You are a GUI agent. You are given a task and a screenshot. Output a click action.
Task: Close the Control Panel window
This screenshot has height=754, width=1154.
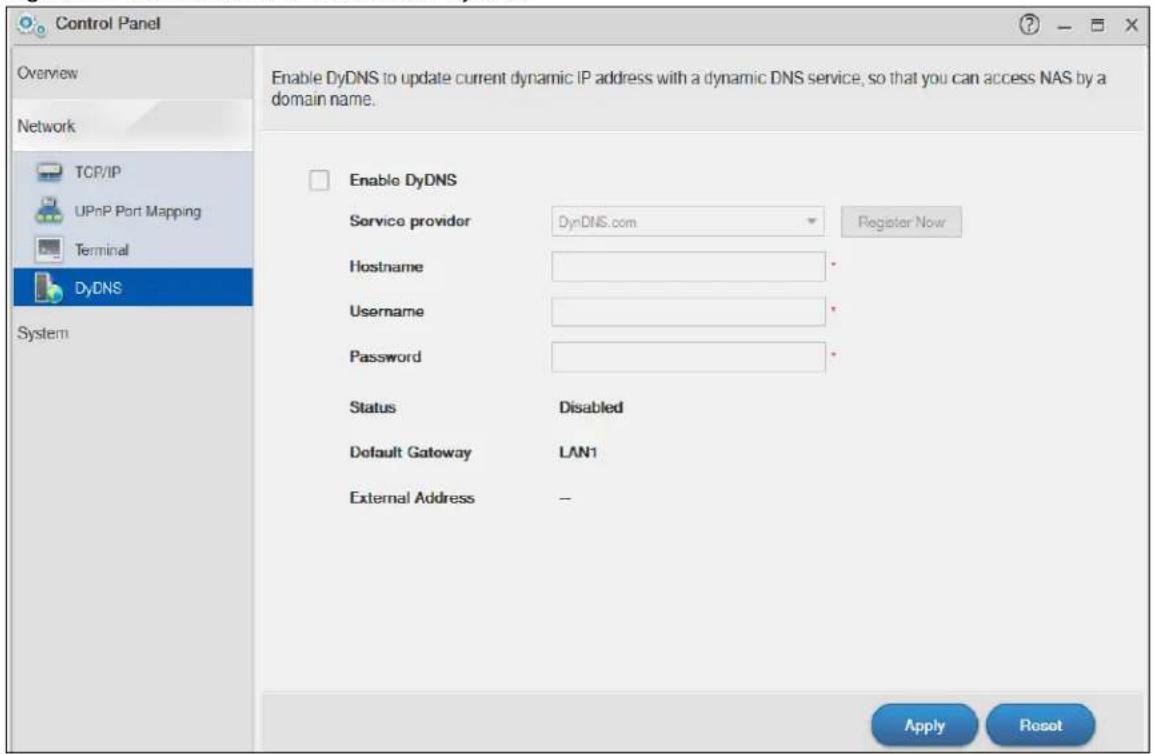coord(1132,25)
